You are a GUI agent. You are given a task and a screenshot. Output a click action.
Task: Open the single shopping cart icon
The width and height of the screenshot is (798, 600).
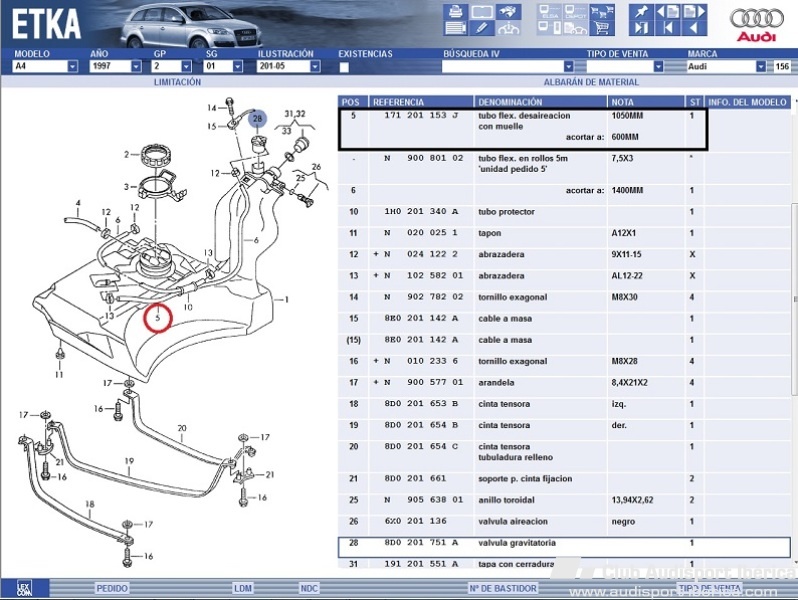602,28
